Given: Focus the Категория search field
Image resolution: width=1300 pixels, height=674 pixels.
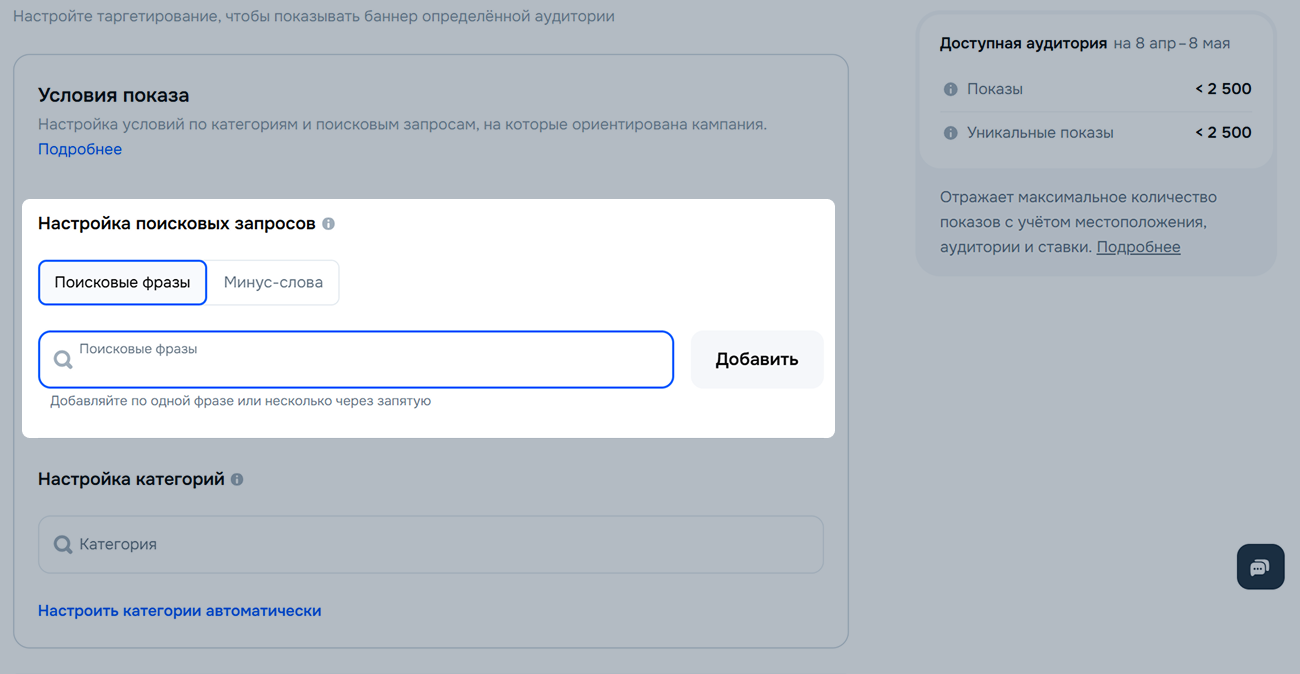Looking at the screenshot, I should click(440, 545).
